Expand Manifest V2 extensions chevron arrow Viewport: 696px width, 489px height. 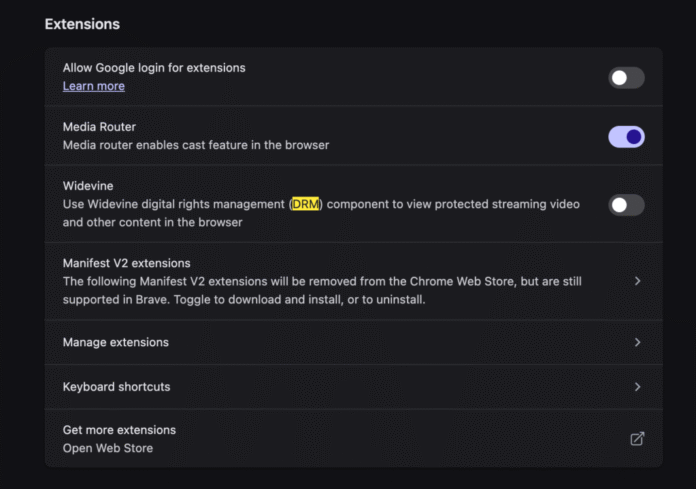pyautogui.click(x=638, y=281)
